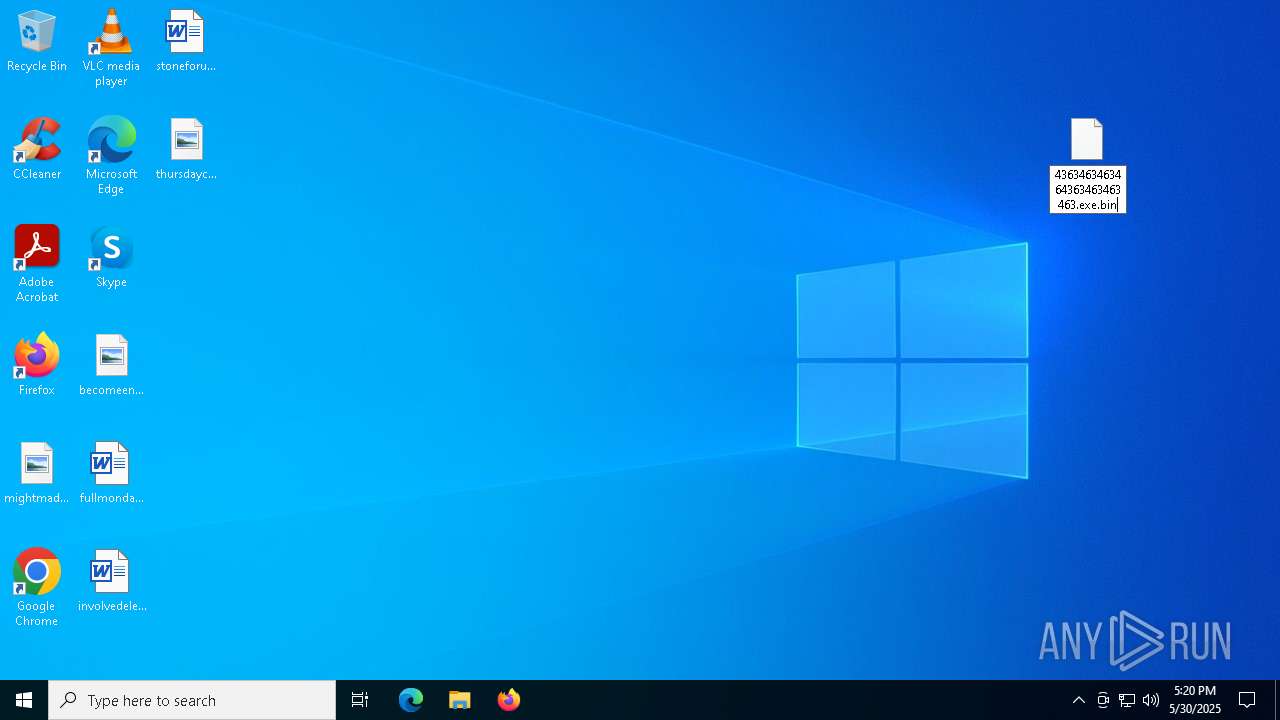This screenshot has height=720, width=1280.
Task: Select the thursdayc... image file
Action: [x=186, y=148]
